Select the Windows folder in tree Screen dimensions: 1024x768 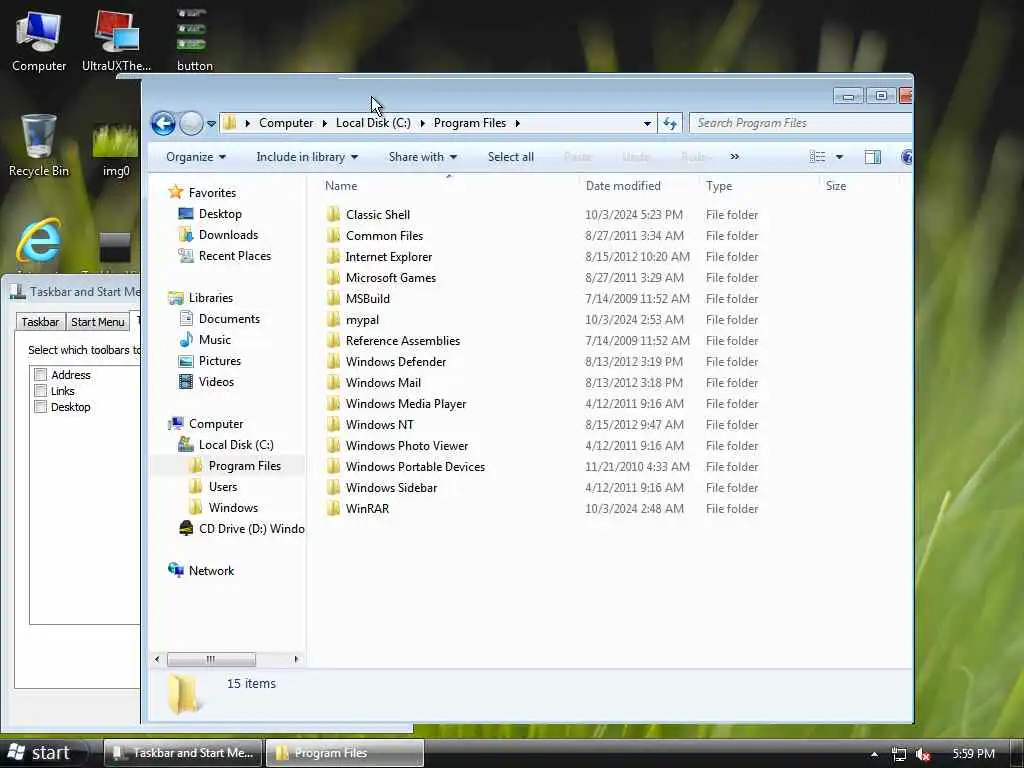pos(233,507)
